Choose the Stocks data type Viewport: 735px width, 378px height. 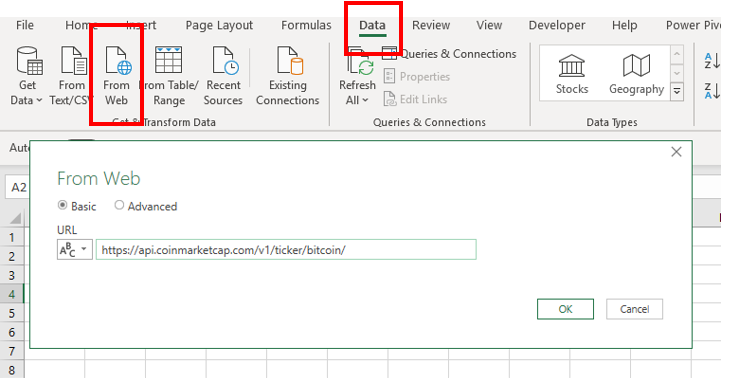pos(572,74)
